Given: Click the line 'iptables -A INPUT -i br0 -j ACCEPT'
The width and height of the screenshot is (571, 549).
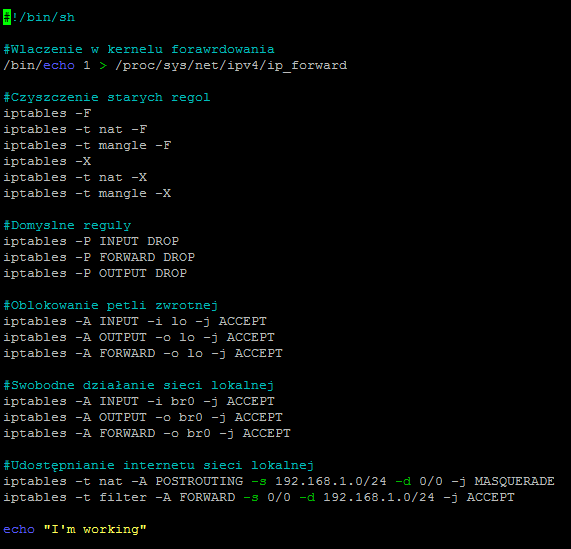Looking at the screenshot, I should [x=139, y=401].
